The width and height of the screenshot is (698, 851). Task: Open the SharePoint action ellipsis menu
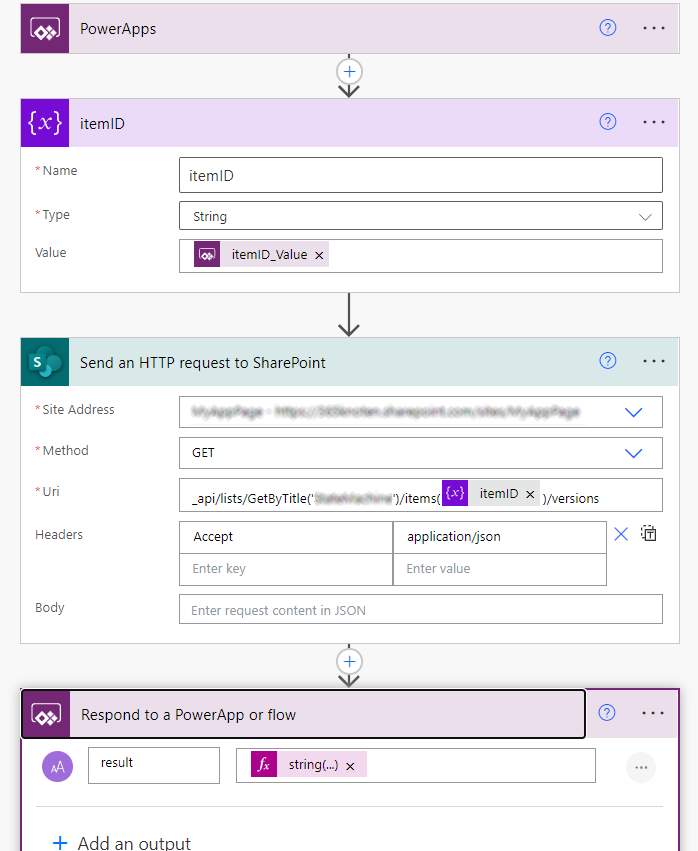(x=653, y=361)
